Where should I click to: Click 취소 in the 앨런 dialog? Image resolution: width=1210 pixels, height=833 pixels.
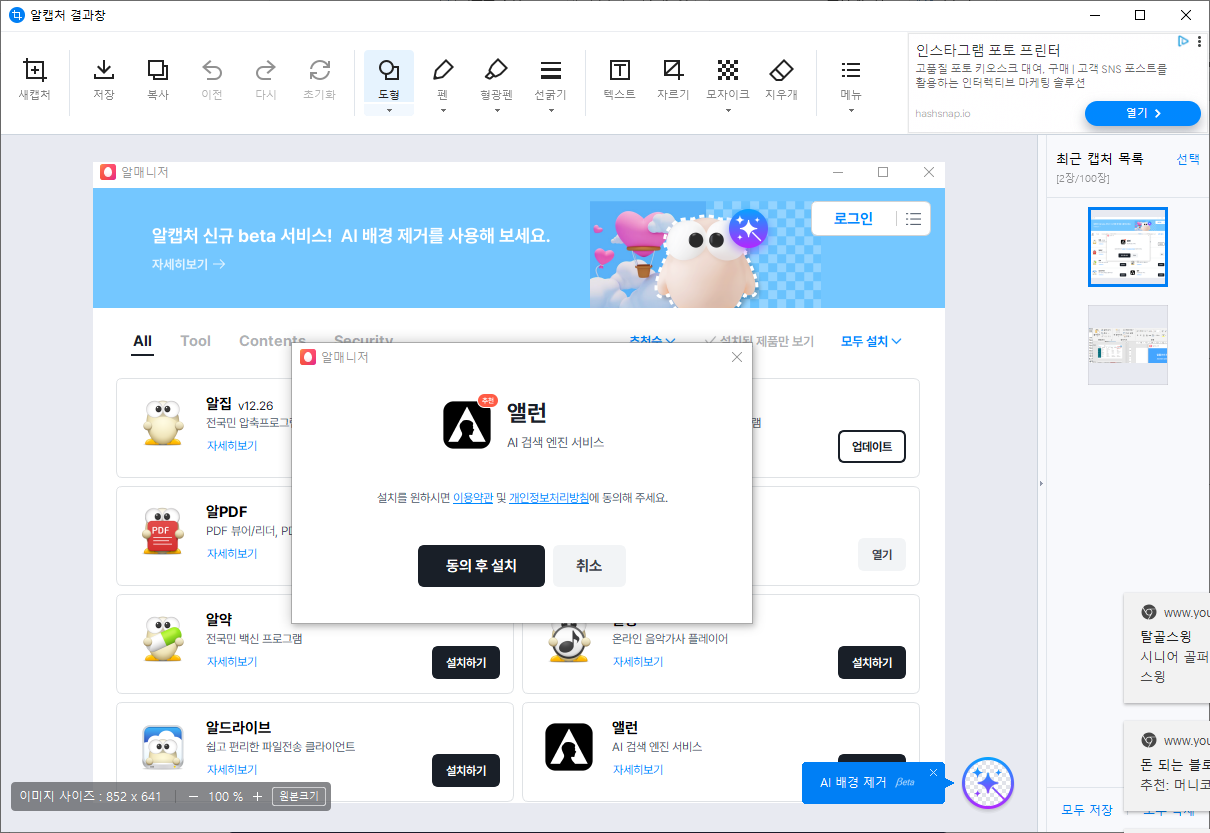pyautogui.click(x=589, y=566)
